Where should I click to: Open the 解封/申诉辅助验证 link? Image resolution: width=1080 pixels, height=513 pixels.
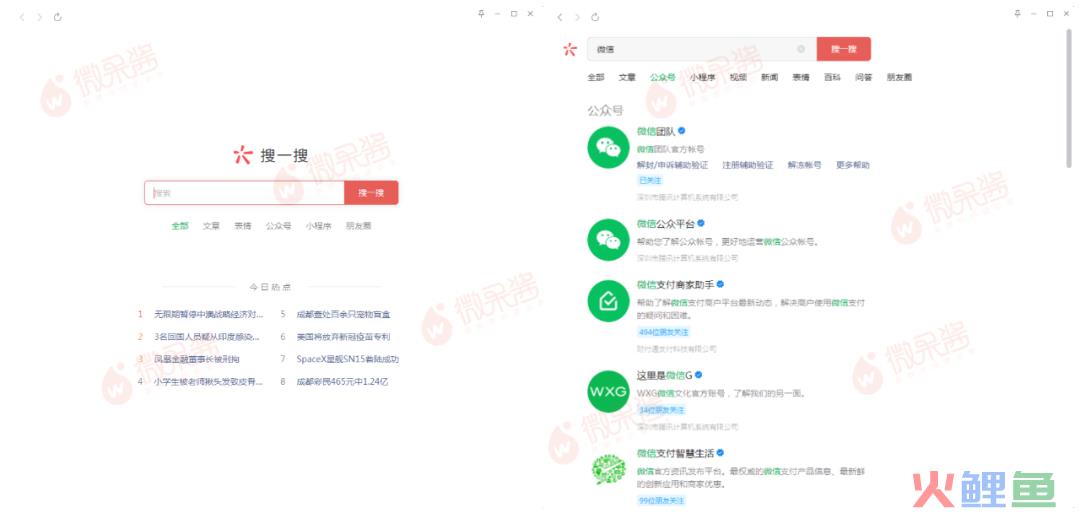672,165
